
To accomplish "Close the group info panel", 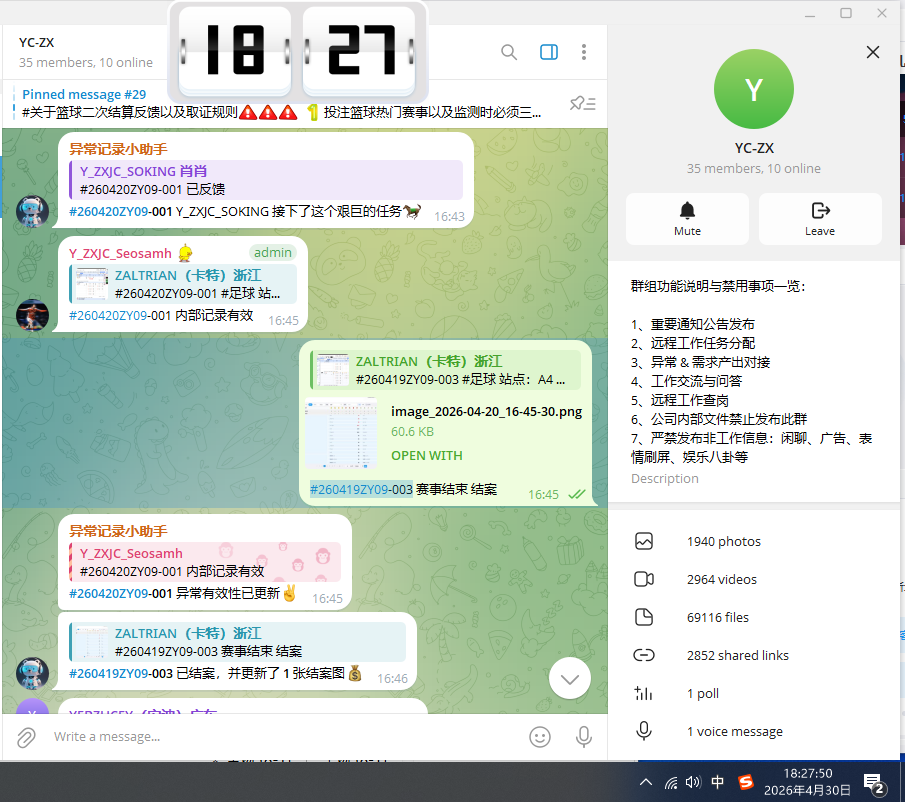I will click(873, 53).
